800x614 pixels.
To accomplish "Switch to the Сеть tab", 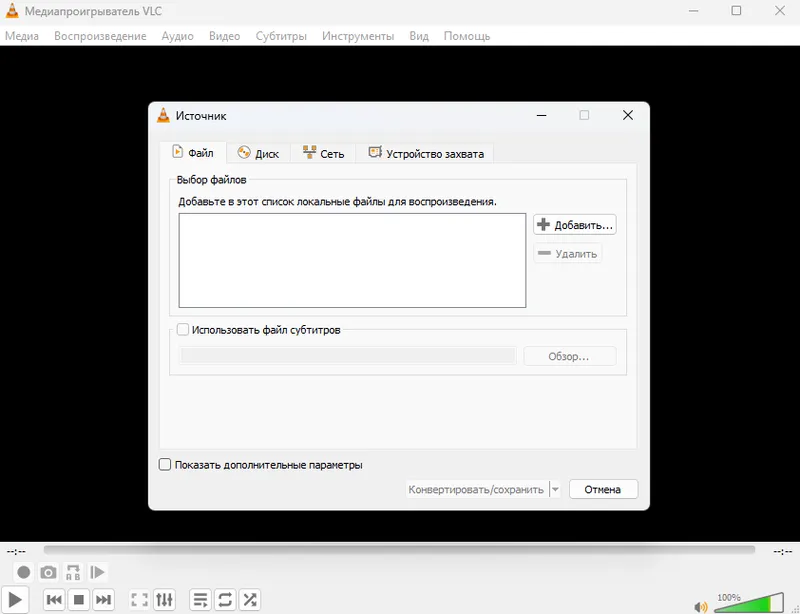I will pos(323,154).
